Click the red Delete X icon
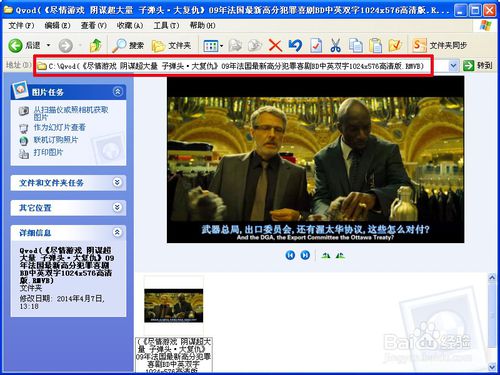This screenshot has height=375, width=500. 275,46
